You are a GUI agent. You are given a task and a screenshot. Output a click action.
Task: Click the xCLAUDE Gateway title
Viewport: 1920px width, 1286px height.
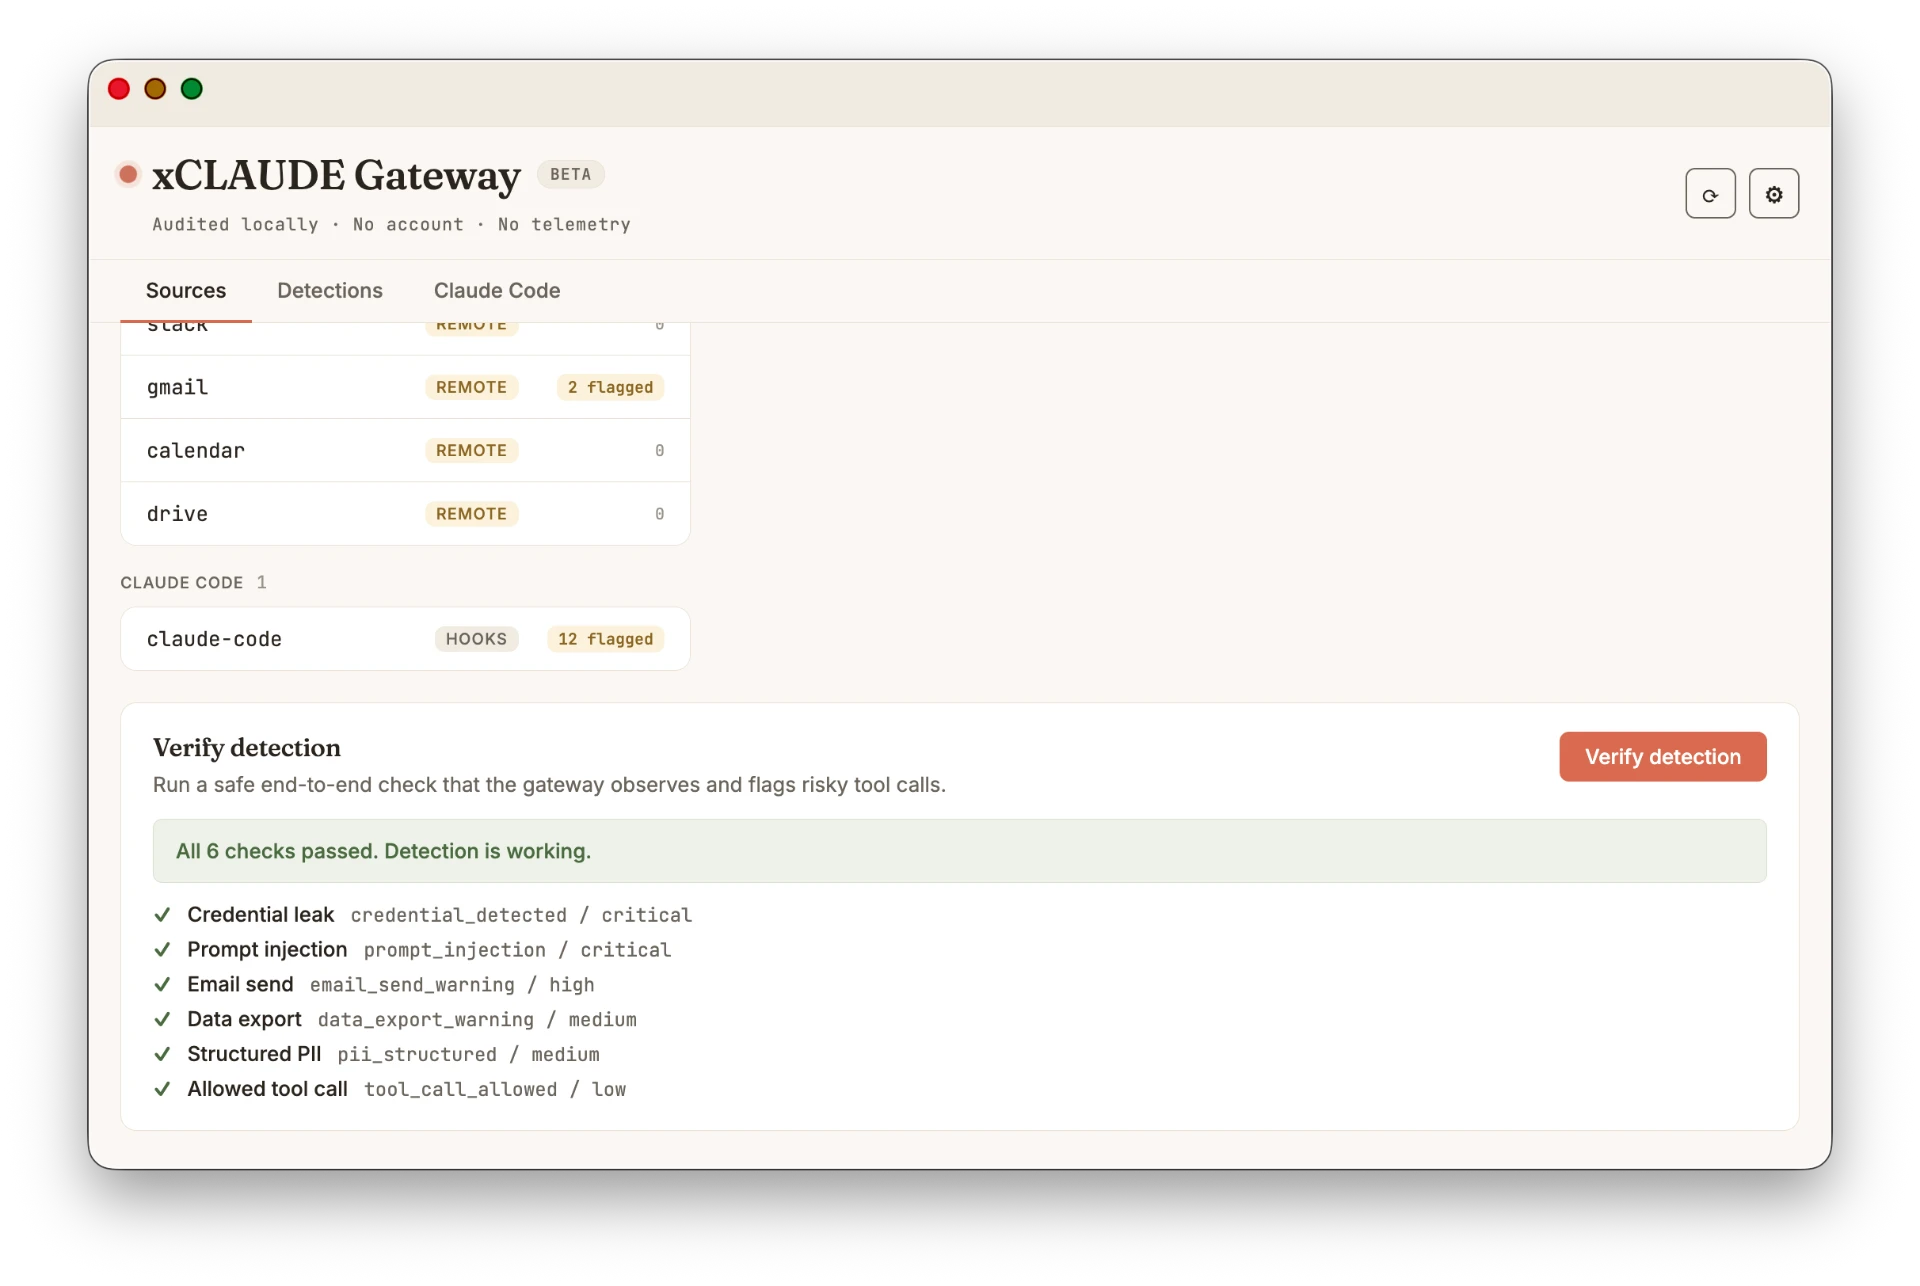point(336,175)
